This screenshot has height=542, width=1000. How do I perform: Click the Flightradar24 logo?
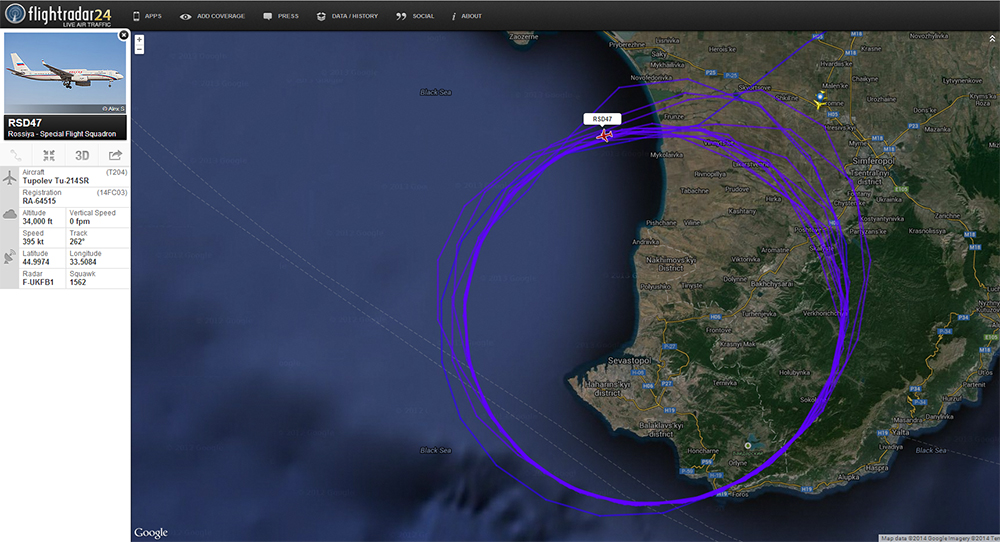point(58,15)
